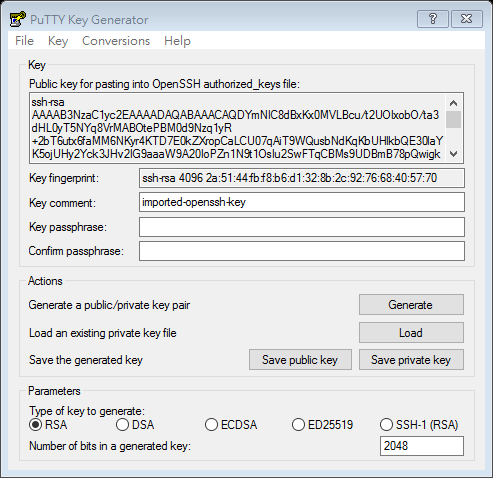Click the 'Key passphrase:' label
Viewport: 493px width, 478px height.
tap(68, 227)
